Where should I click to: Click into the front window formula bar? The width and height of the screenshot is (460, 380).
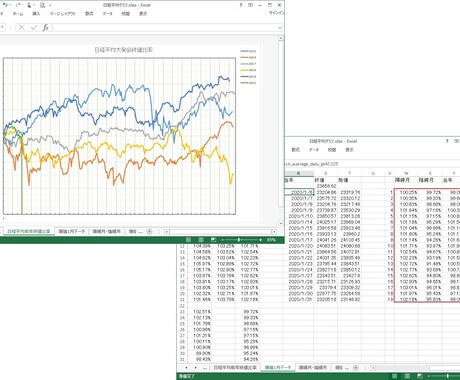coord(165,27)
